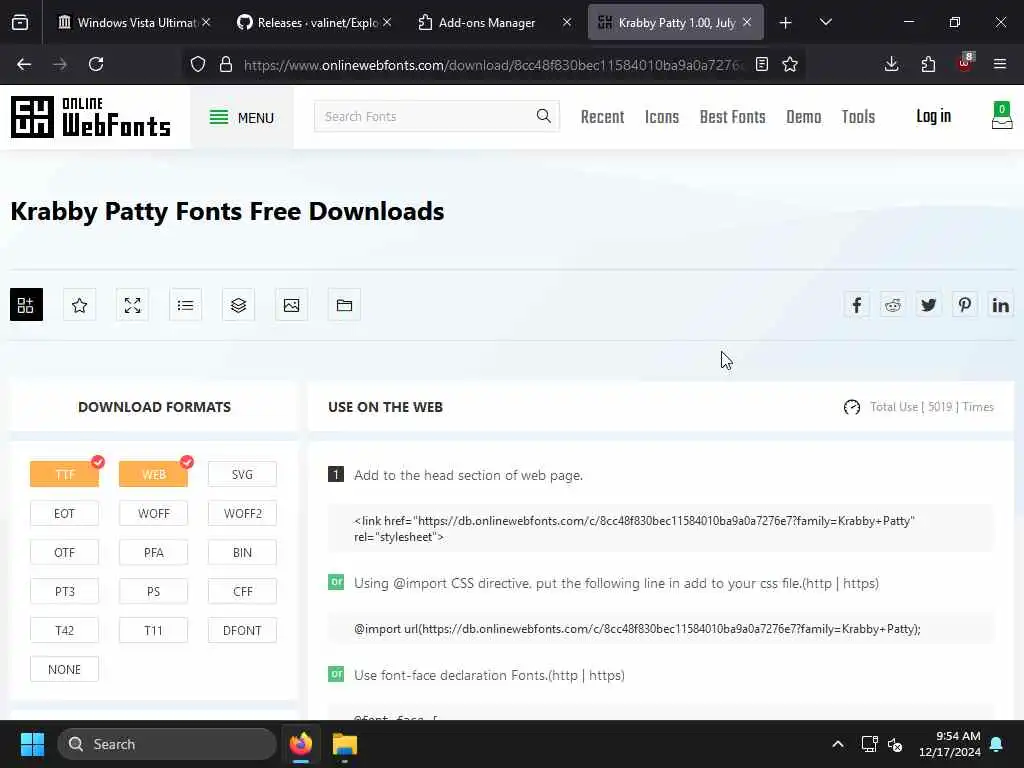Open the Tools nav link
This screenshot has height=768, width=1024.
(x=858, y=117)
